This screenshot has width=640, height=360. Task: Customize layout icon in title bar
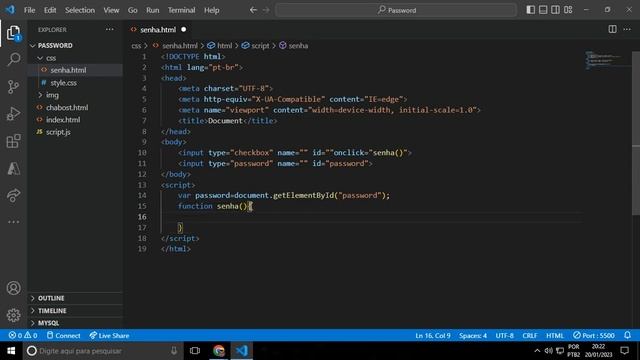pos(568,10)
